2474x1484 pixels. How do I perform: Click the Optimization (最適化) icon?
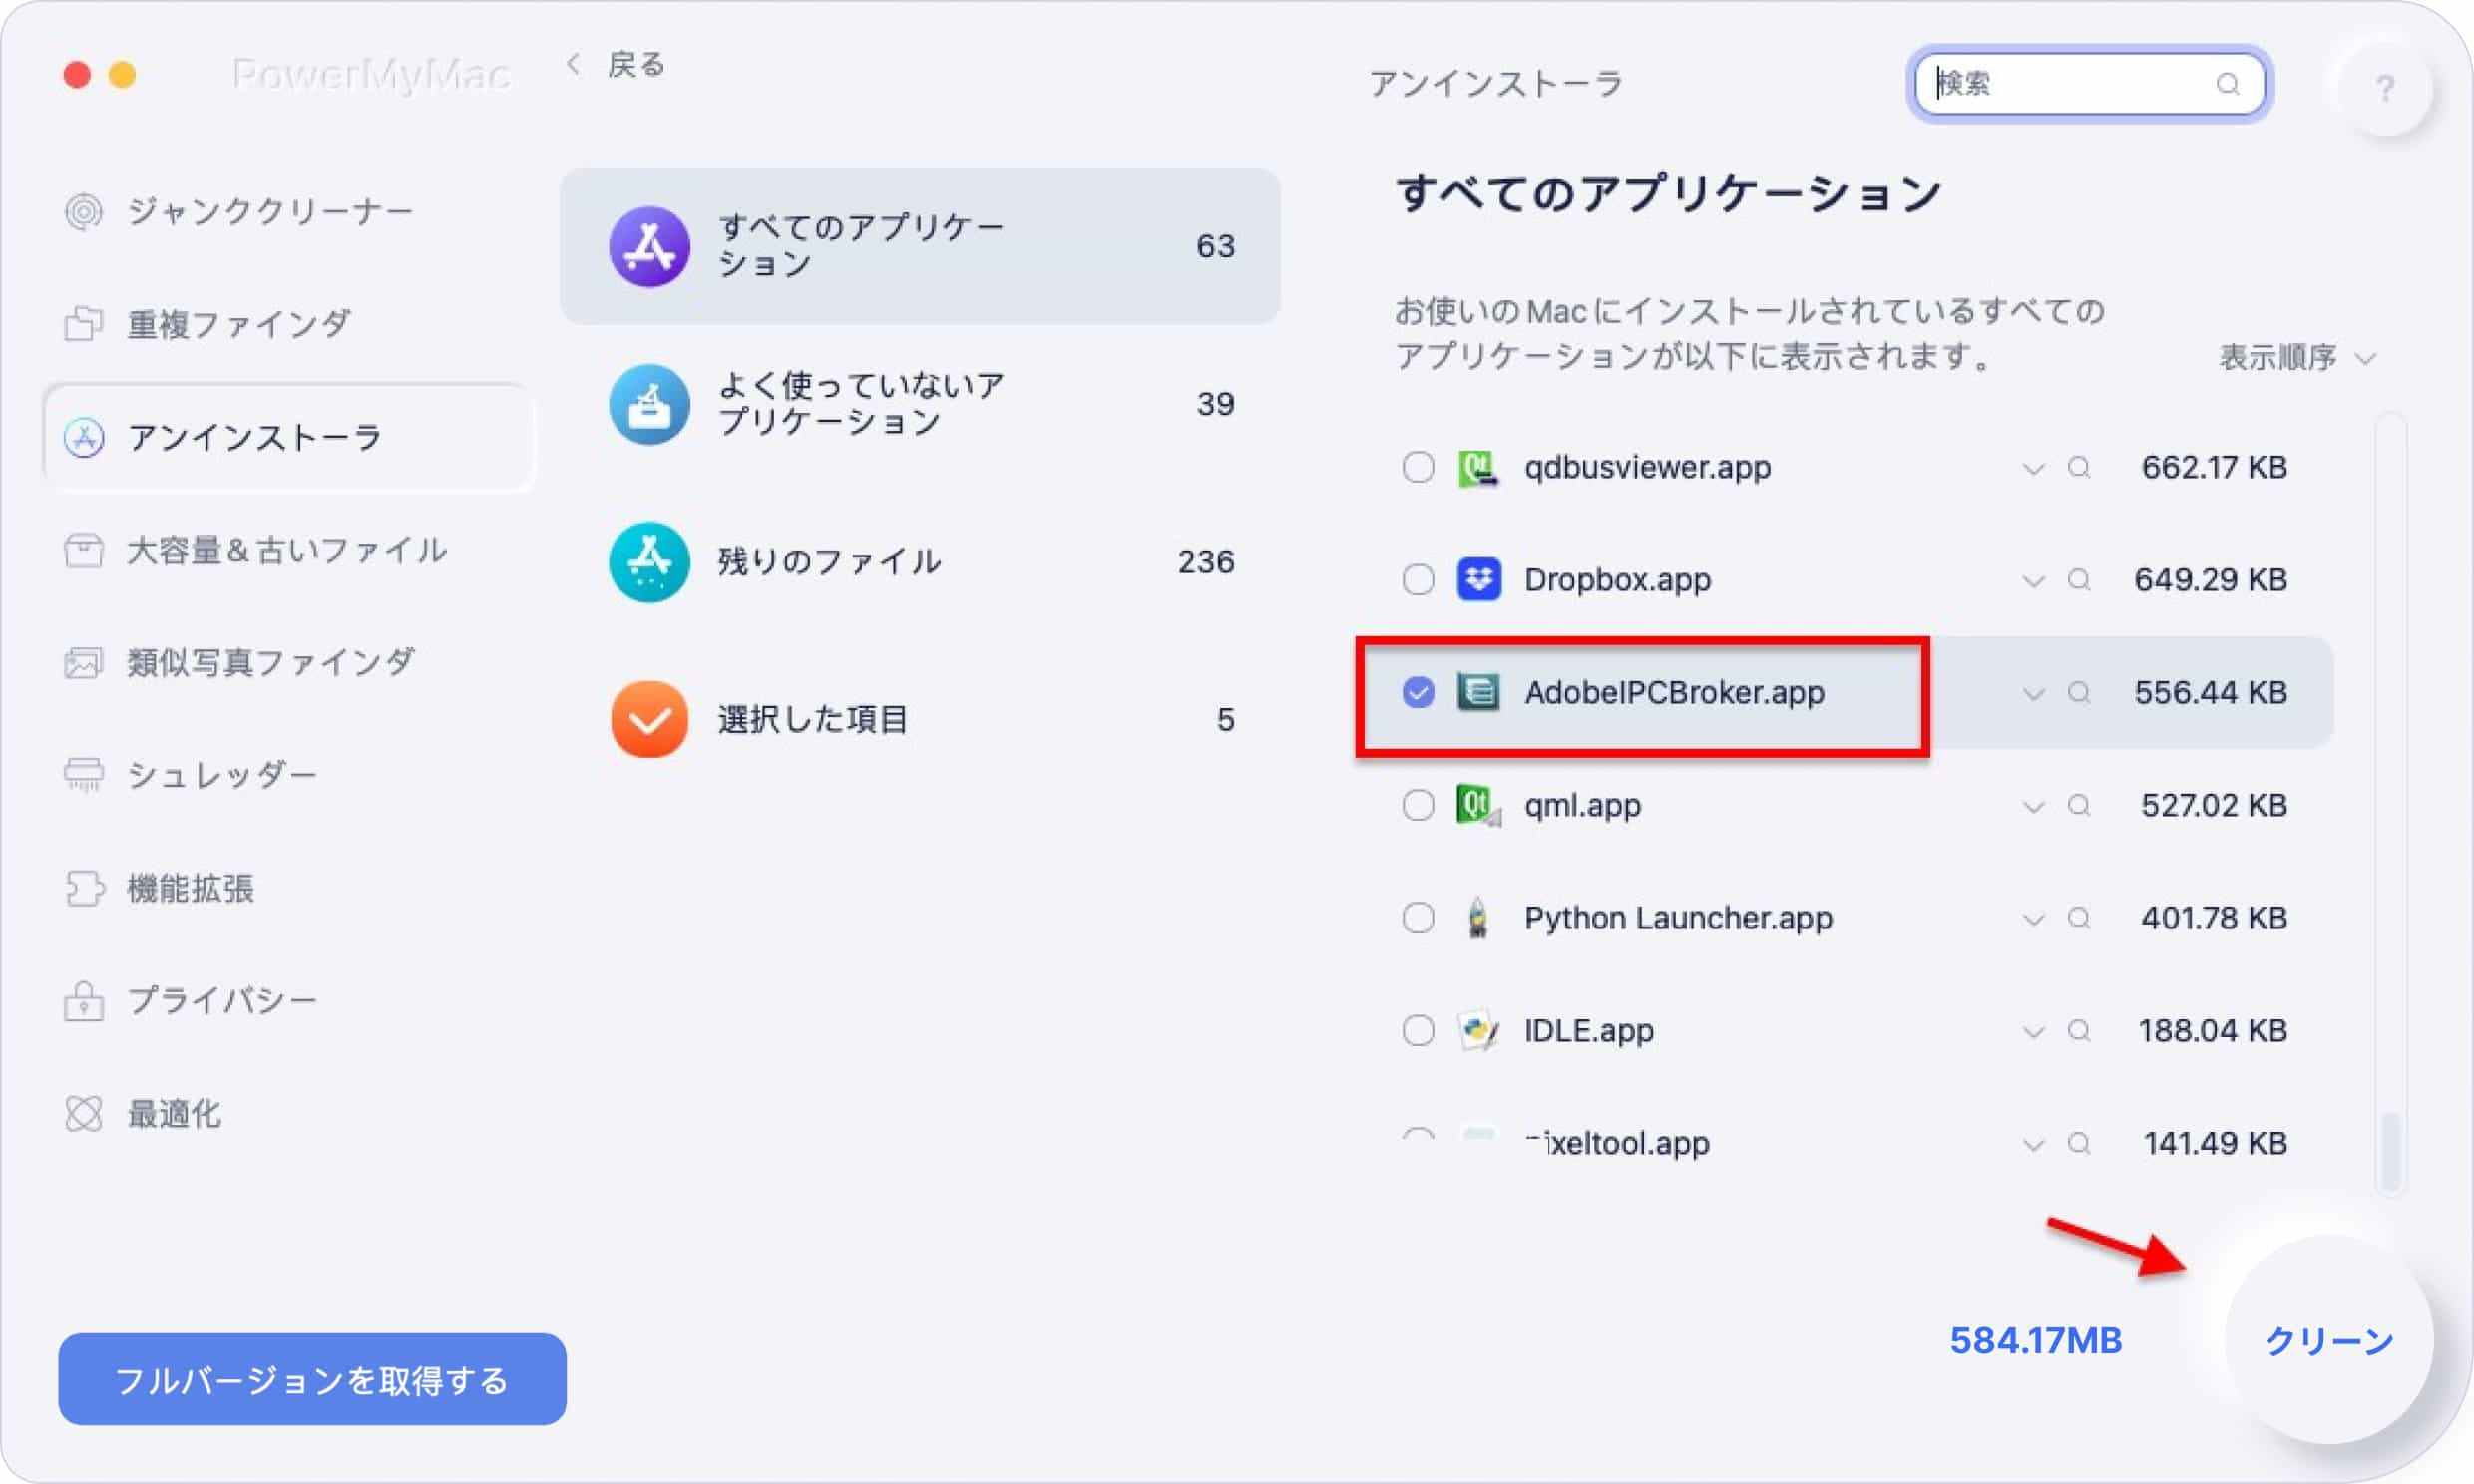tap(84, 1114)
